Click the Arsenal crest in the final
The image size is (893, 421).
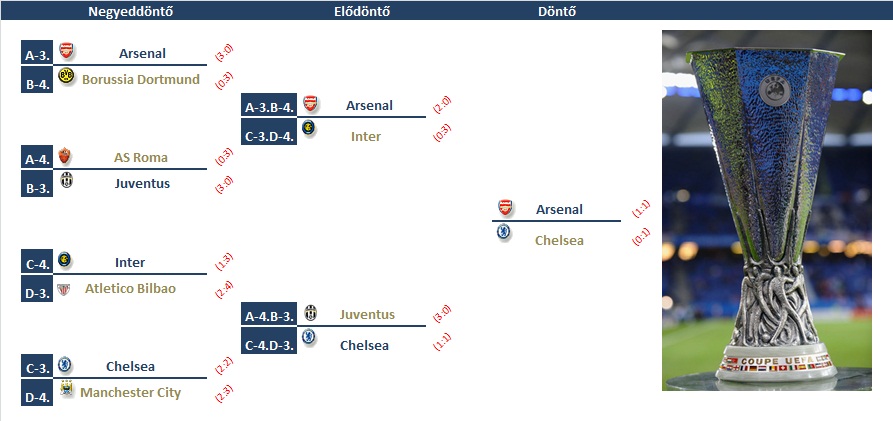tap(505, 207)
